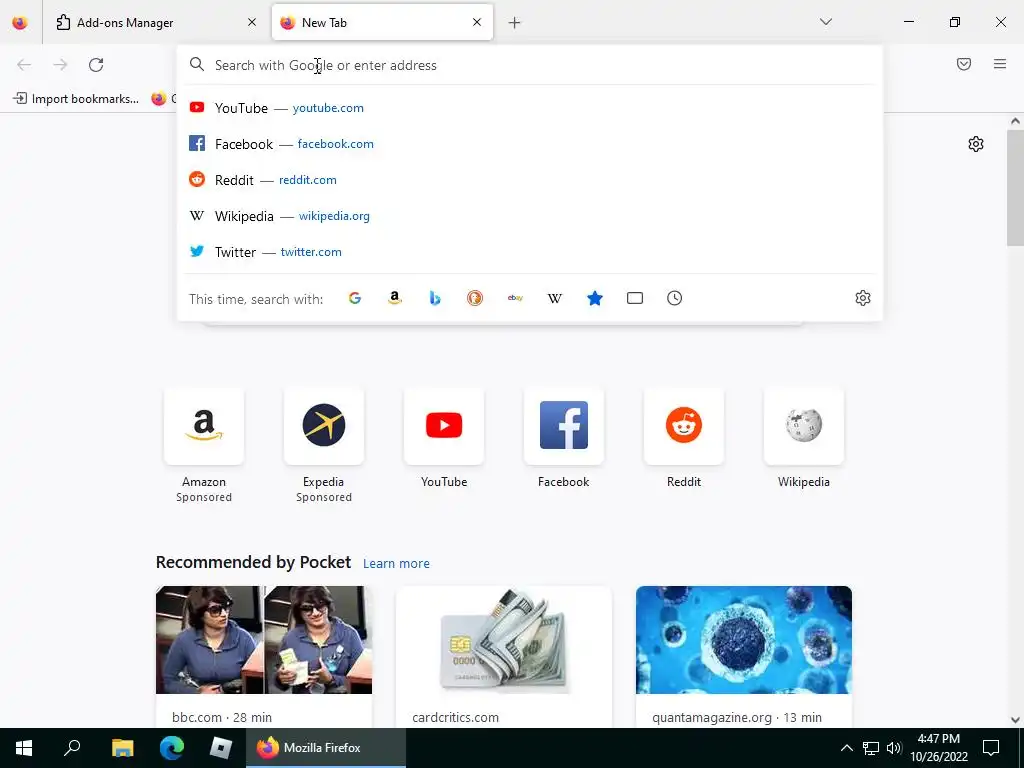Image resolution: width=1024 pixels, height=768 pixels.
Task: Show hidden system tray icons
Action: [x=846, y=748]
